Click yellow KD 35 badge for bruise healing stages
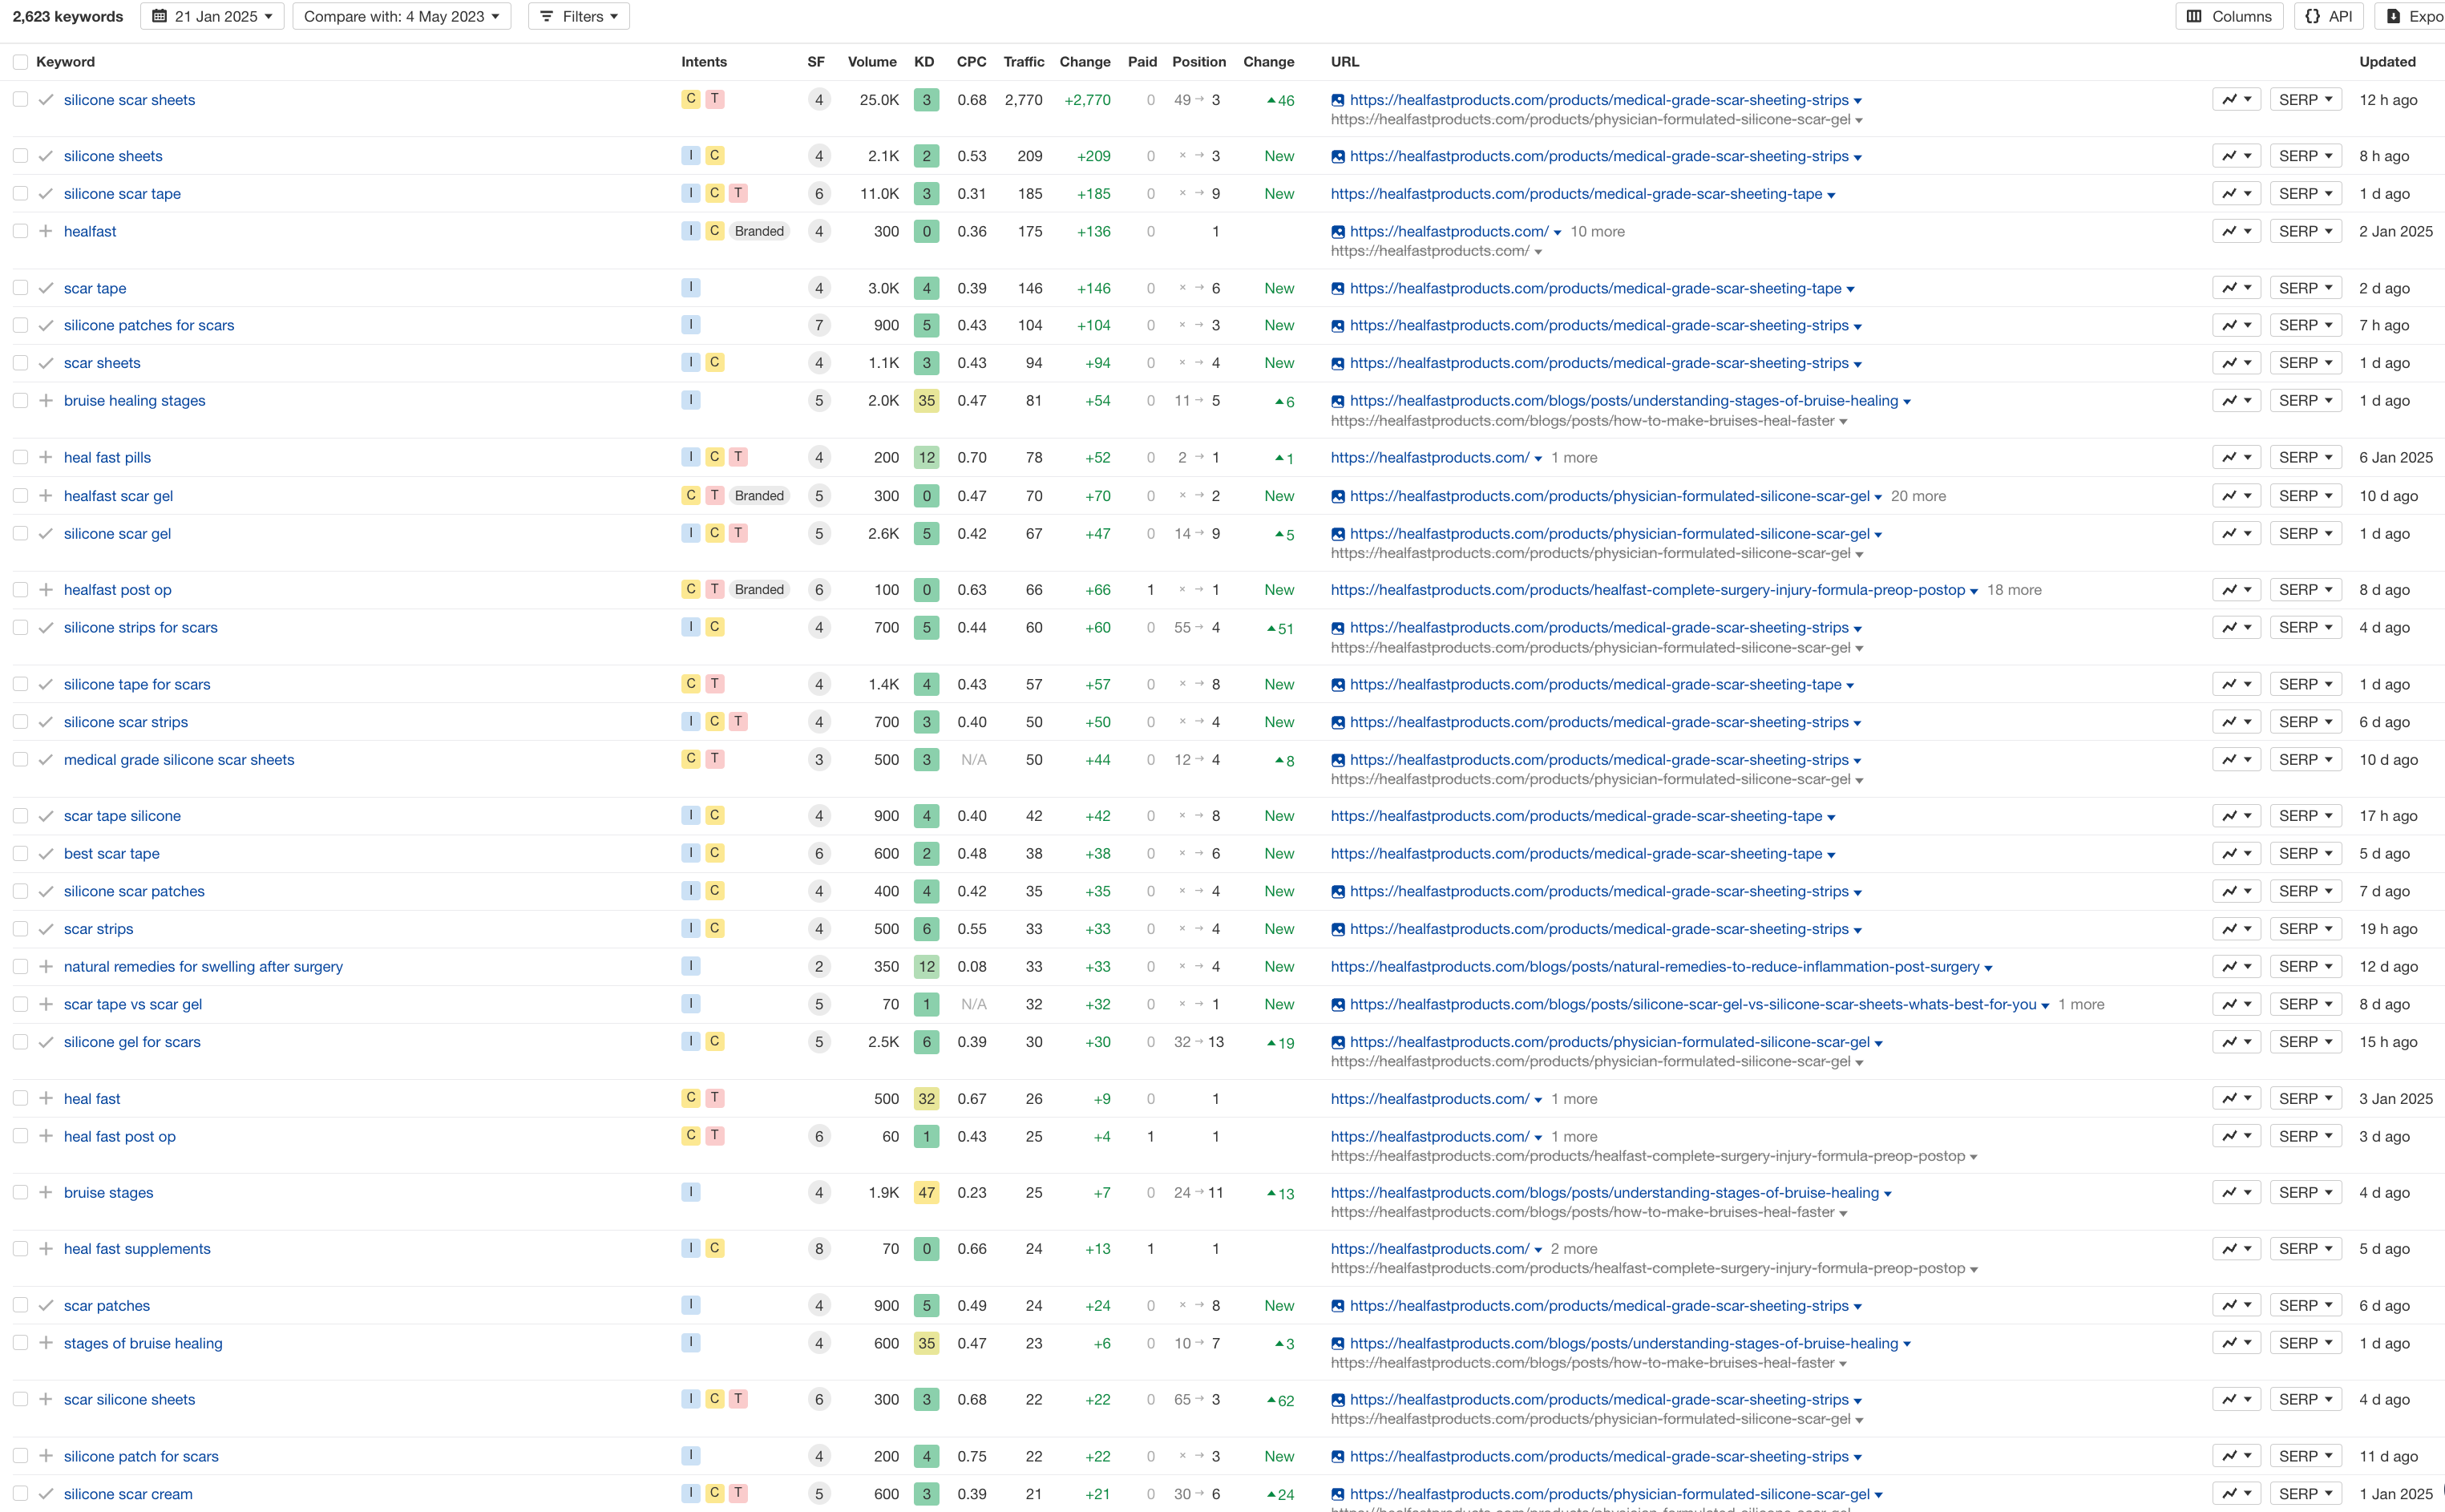This screenshot has width=2445, height=1512. click(926, 401)
